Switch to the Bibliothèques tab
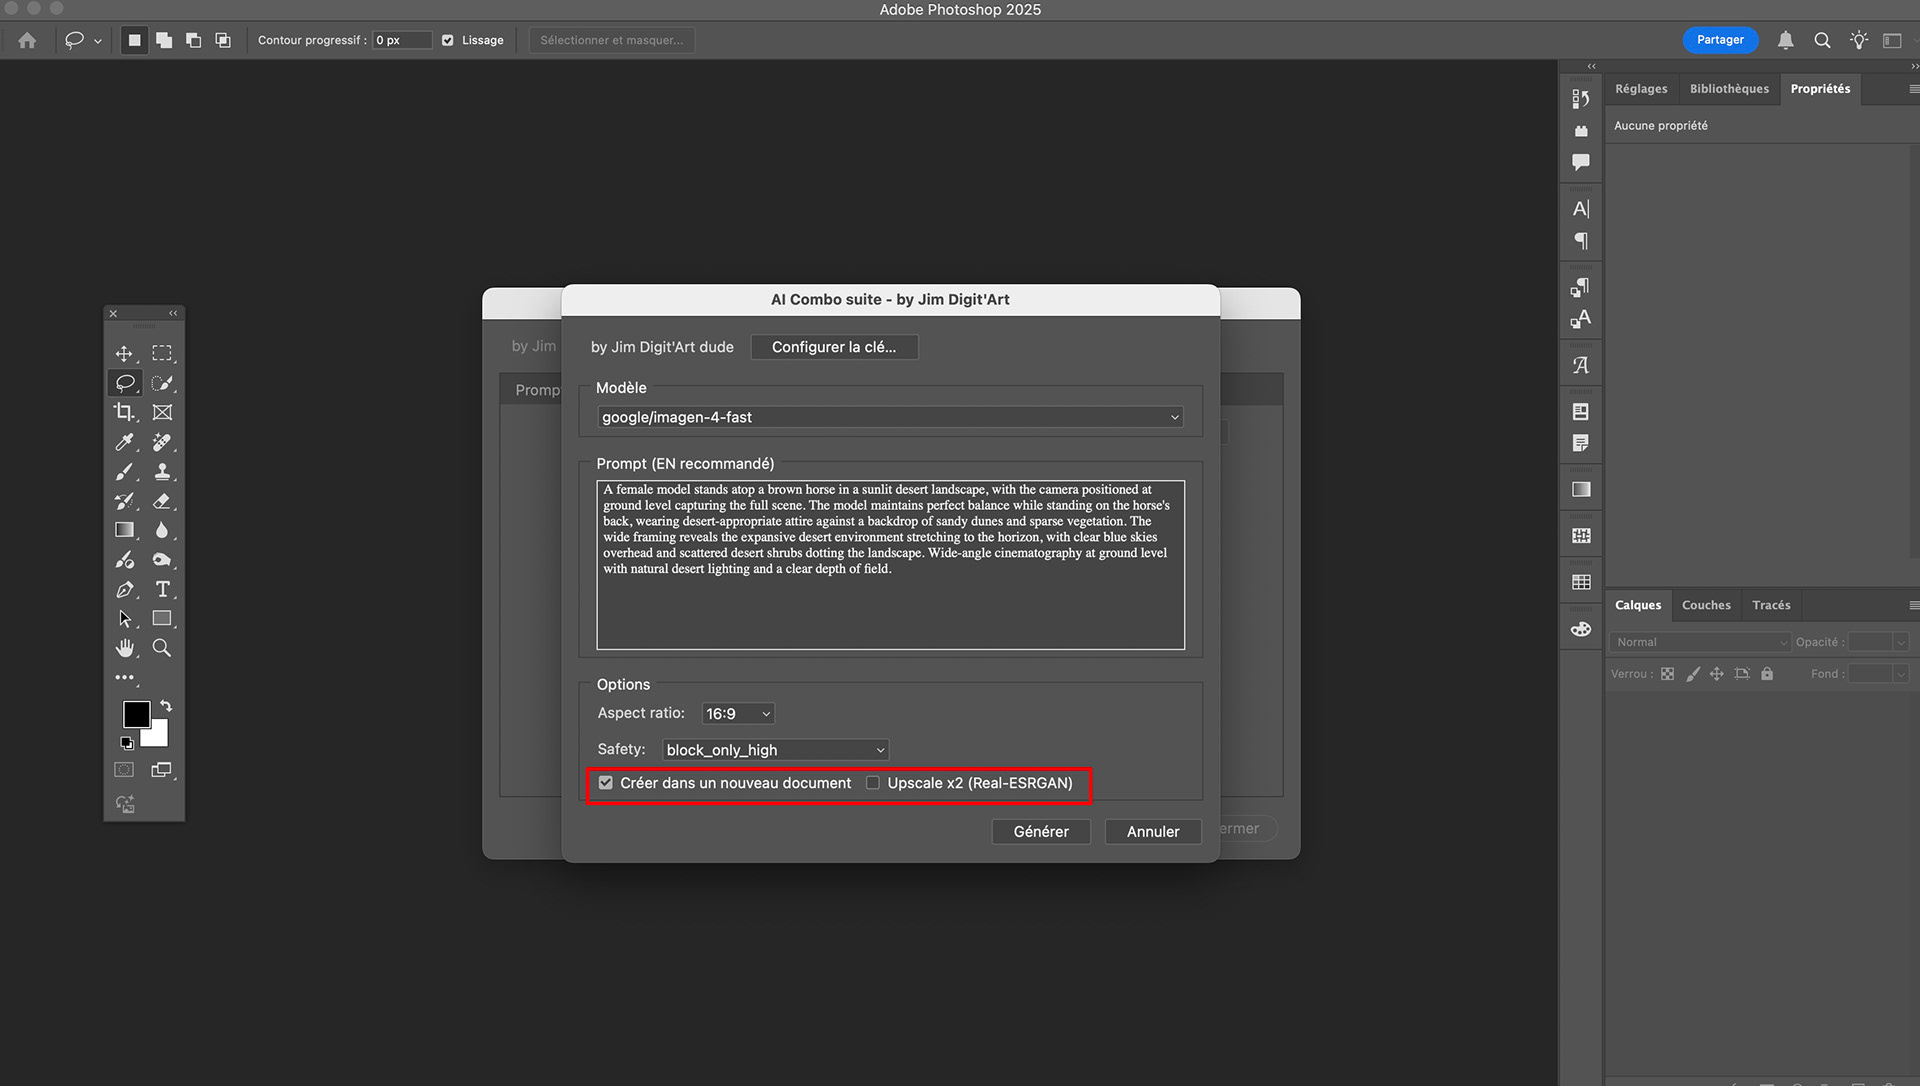Image resolution: width=1920 pixels, height=1086 pixels. pos(1729,89)
